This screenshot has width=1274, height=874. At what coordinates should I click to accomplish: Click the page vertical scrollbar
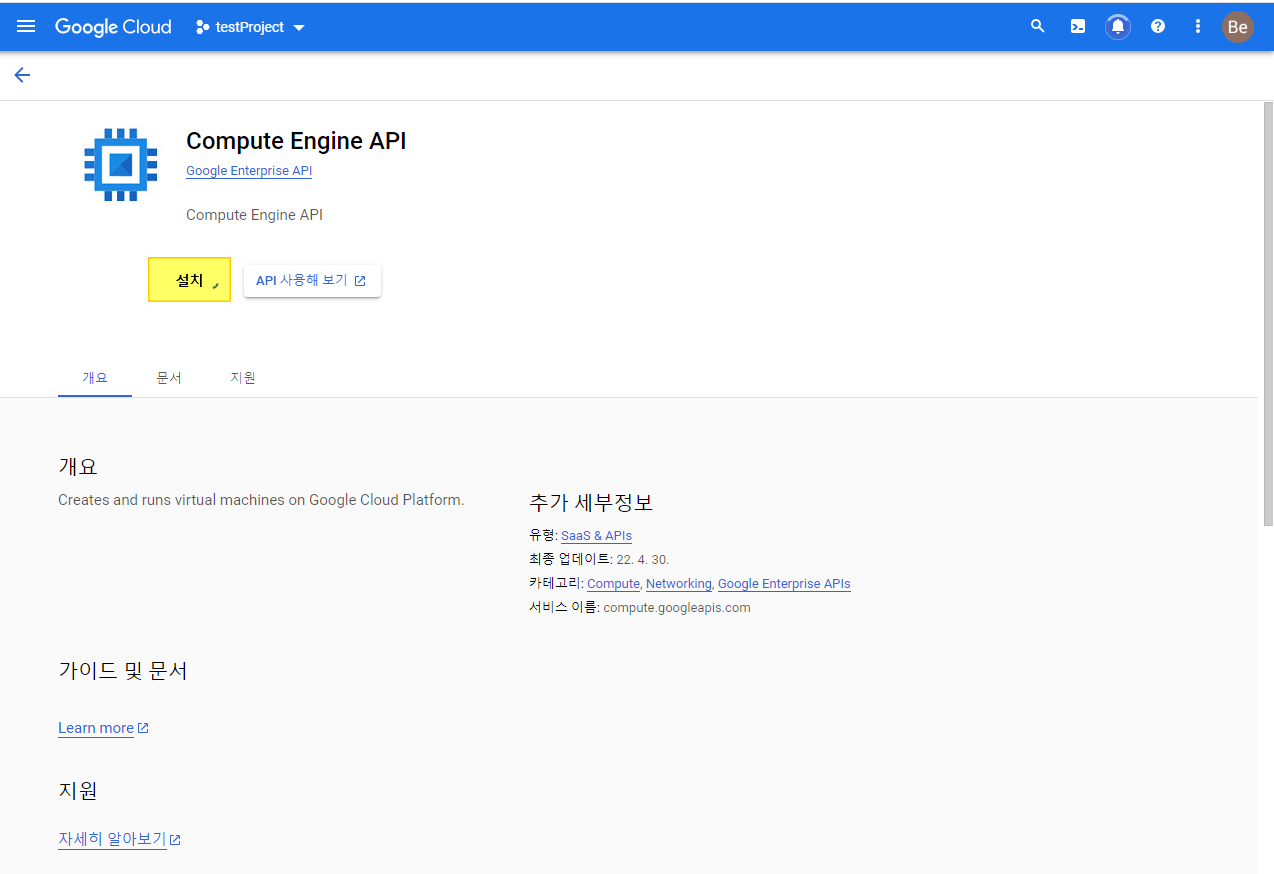[x=1267, y=312]
